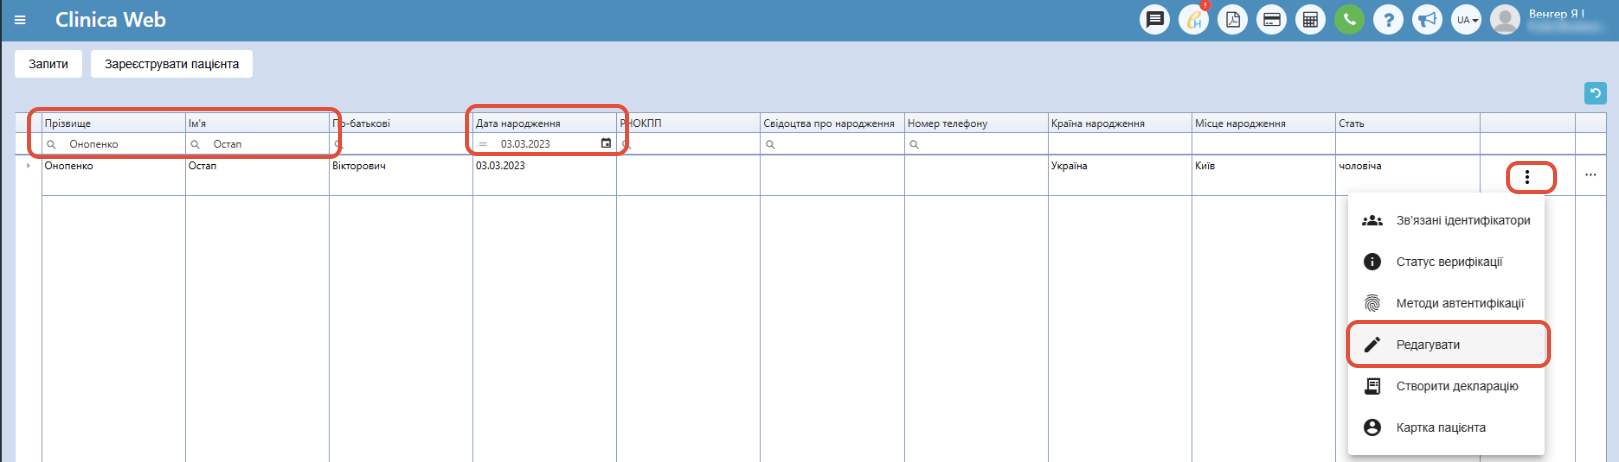Image resolution: width=1619 pixels, height=462 pixels.
Task: Open the calendar picker in birth date filter
Action: 606,144
